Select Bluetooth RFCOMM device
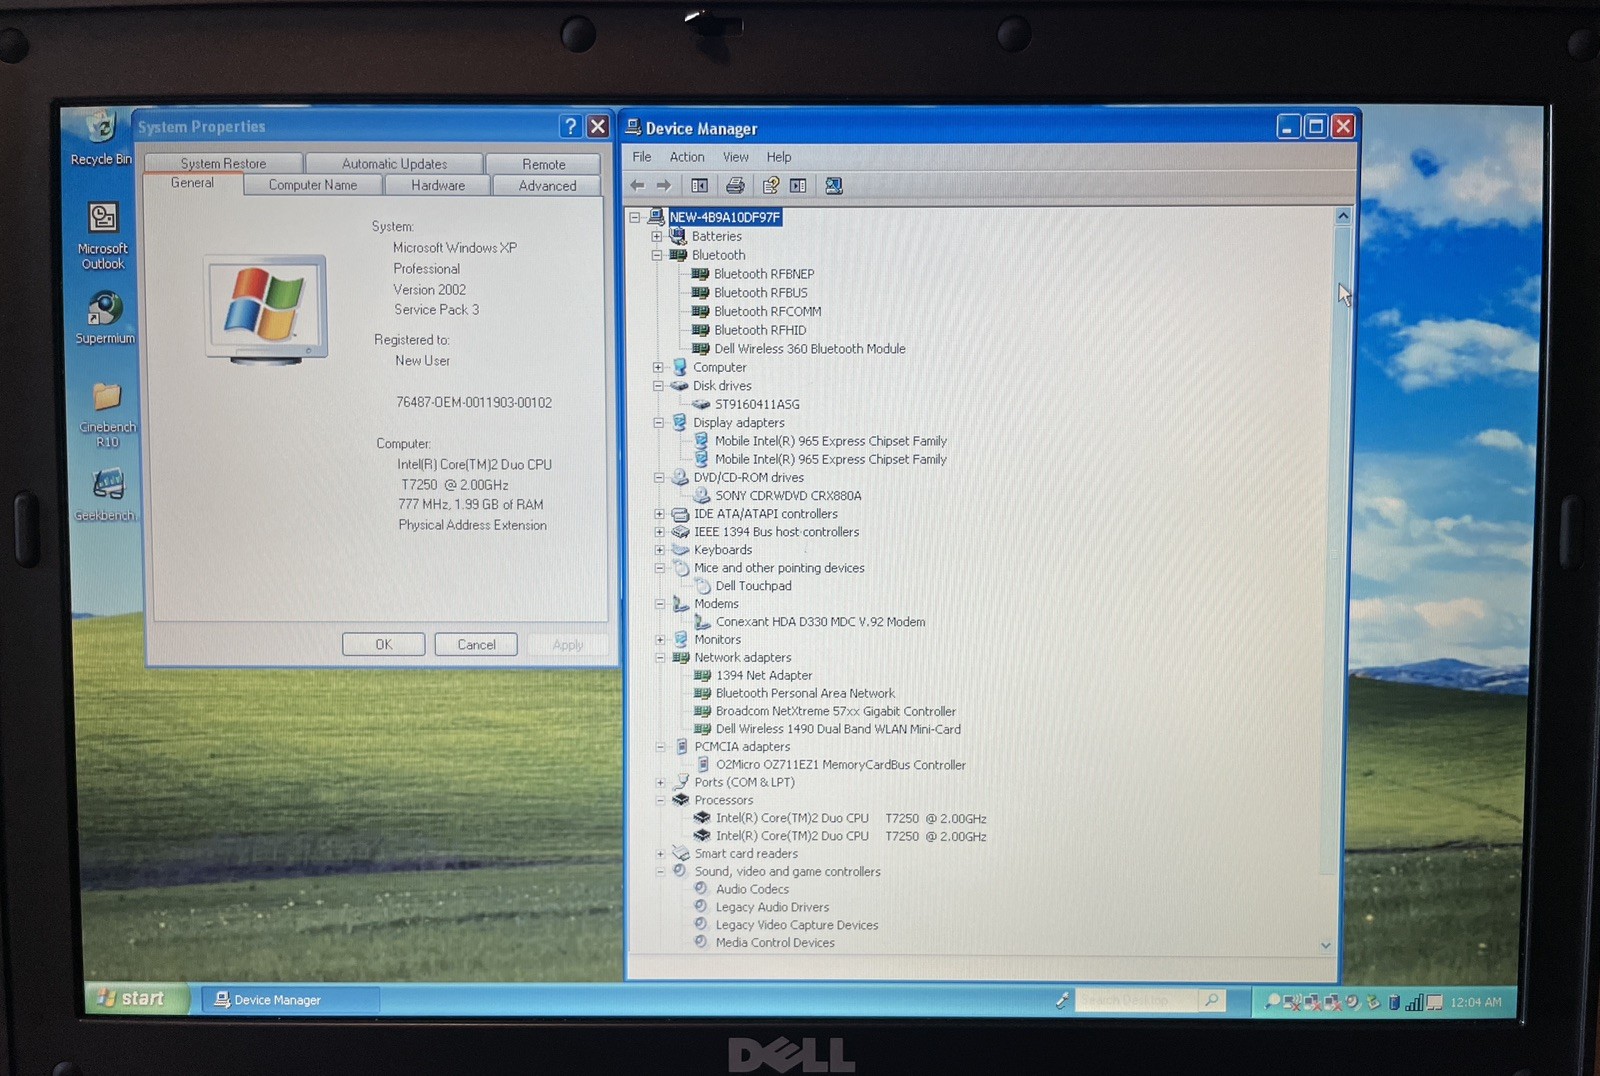 pyautogui.click(x=767, y=312)
